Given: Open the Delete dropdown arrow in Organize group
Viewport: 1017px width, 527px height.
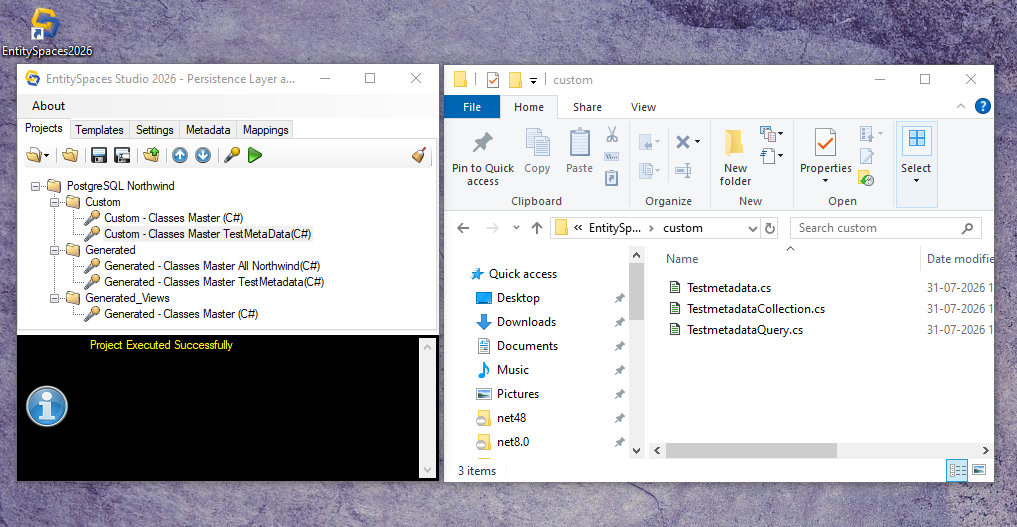Looking at the screenshot, I should point(698,141).
